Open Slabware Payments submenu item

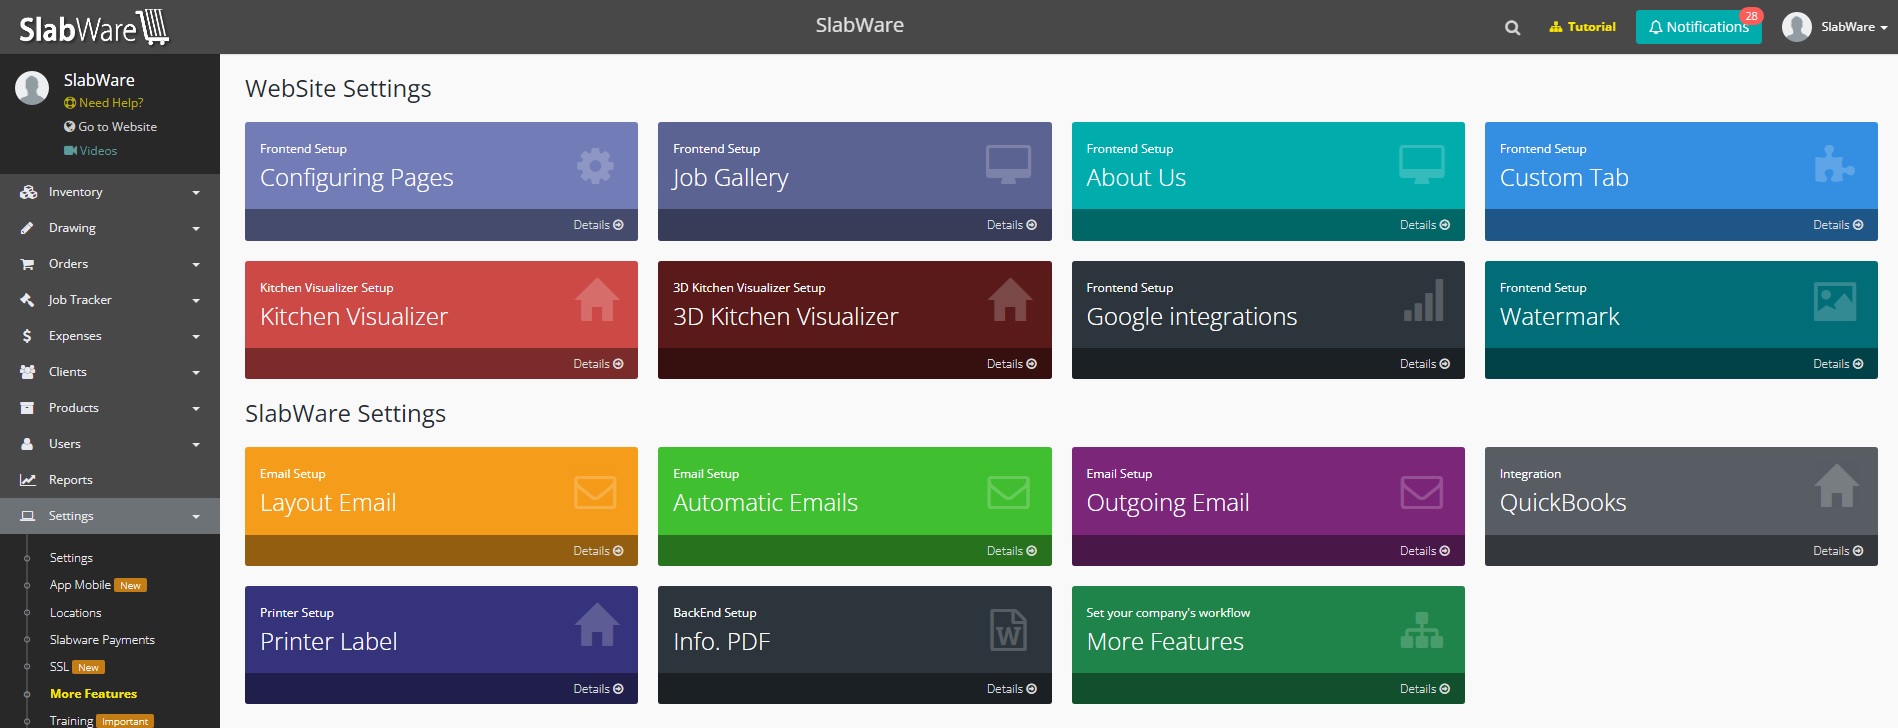(102, 640)
